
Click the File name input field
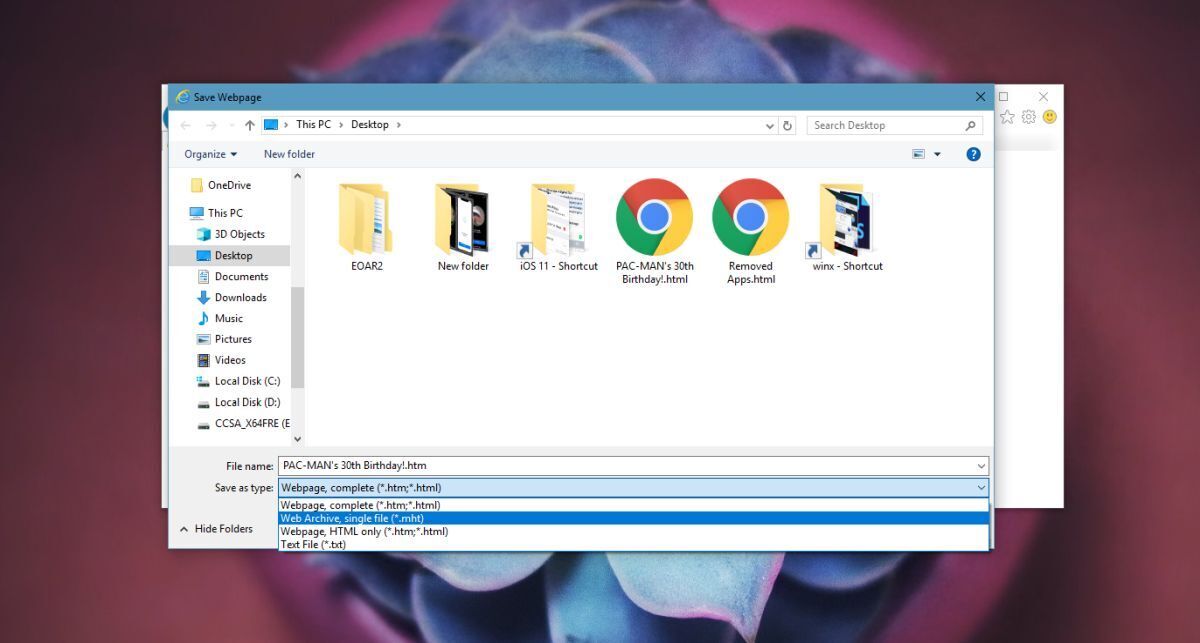point(625,466)
